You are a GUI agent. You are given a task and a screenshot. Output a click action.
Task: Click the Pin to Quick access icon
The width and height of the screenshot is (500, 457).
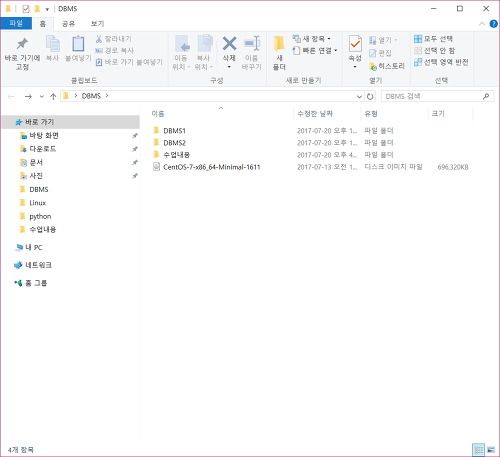22,43
